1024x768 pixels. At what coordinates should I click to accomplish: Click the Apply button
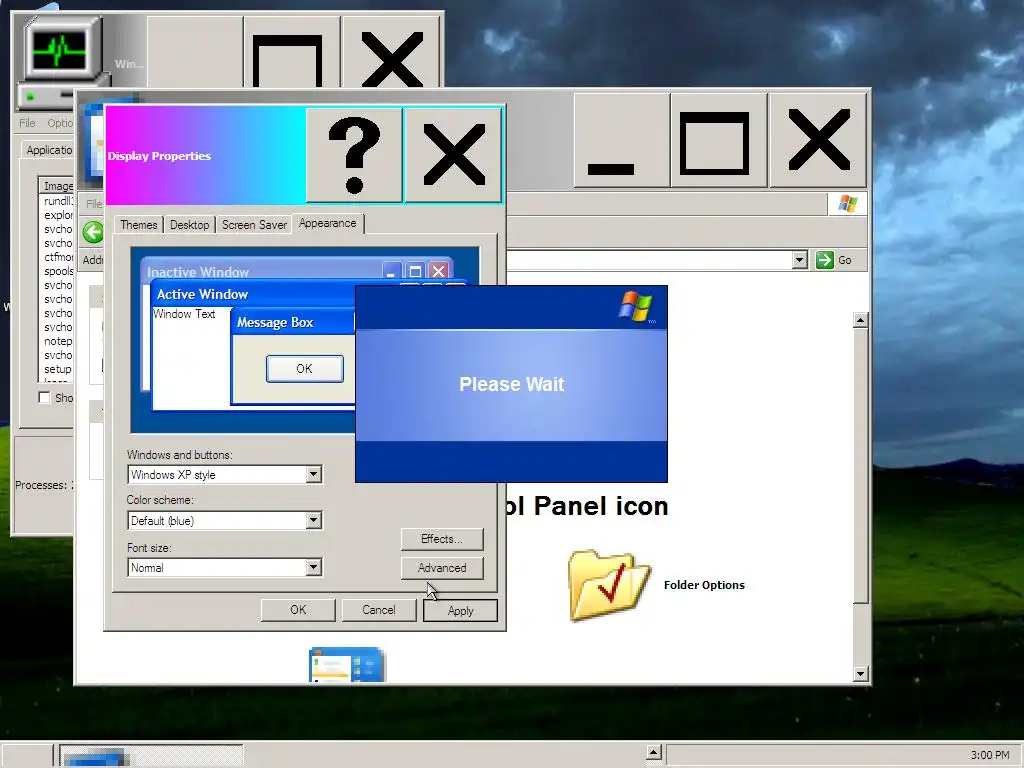460,611
